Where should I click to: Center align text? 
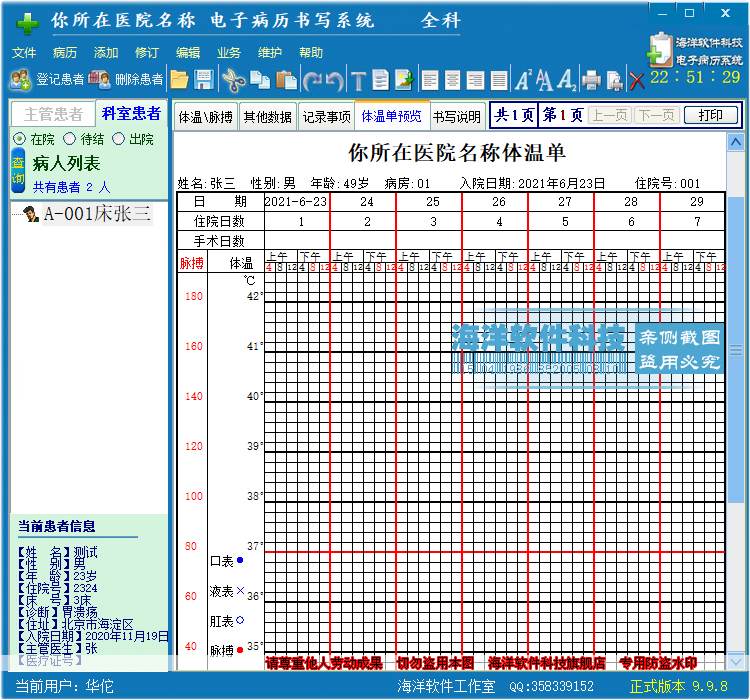tap(452, 80)
